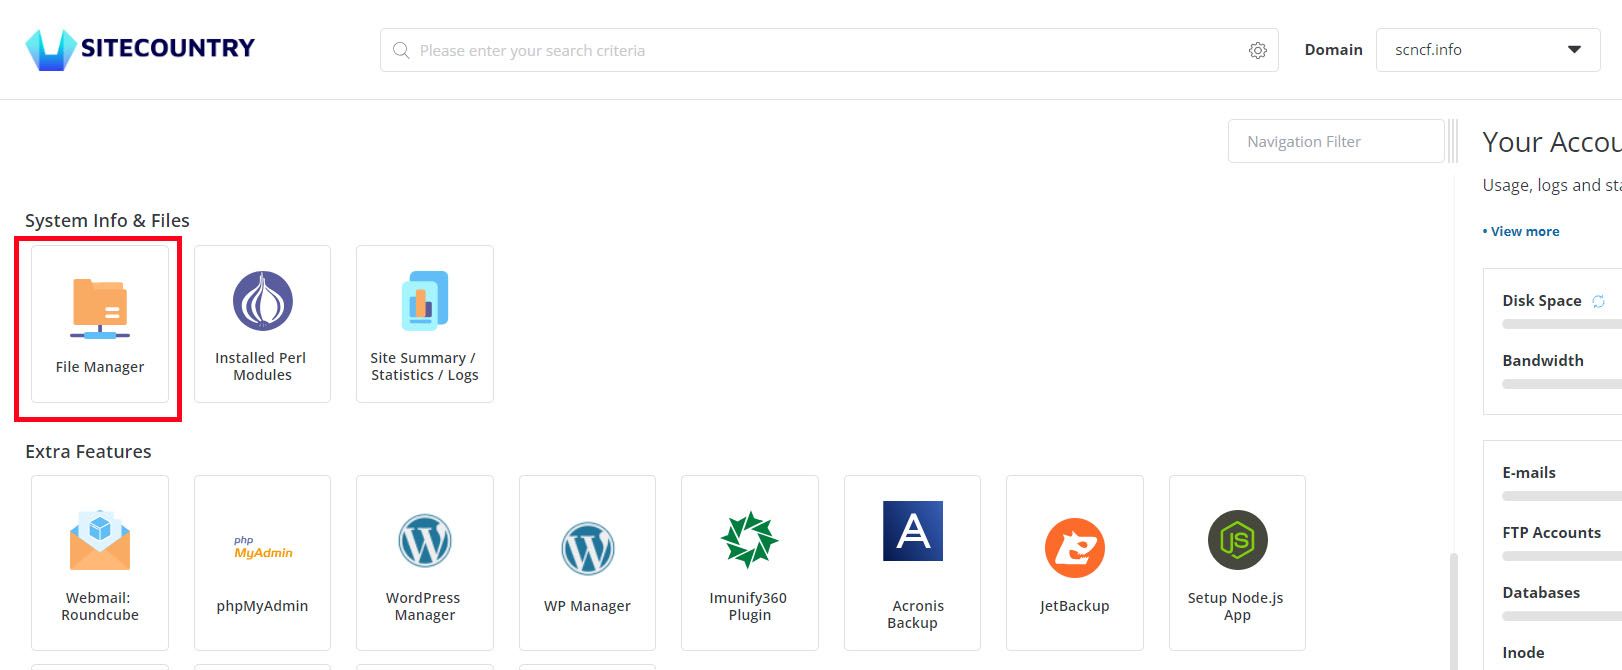Click the E-mails usage bar
Image resolution: width=1622 pixels, height=670 pixels.
pos(1562,496)
